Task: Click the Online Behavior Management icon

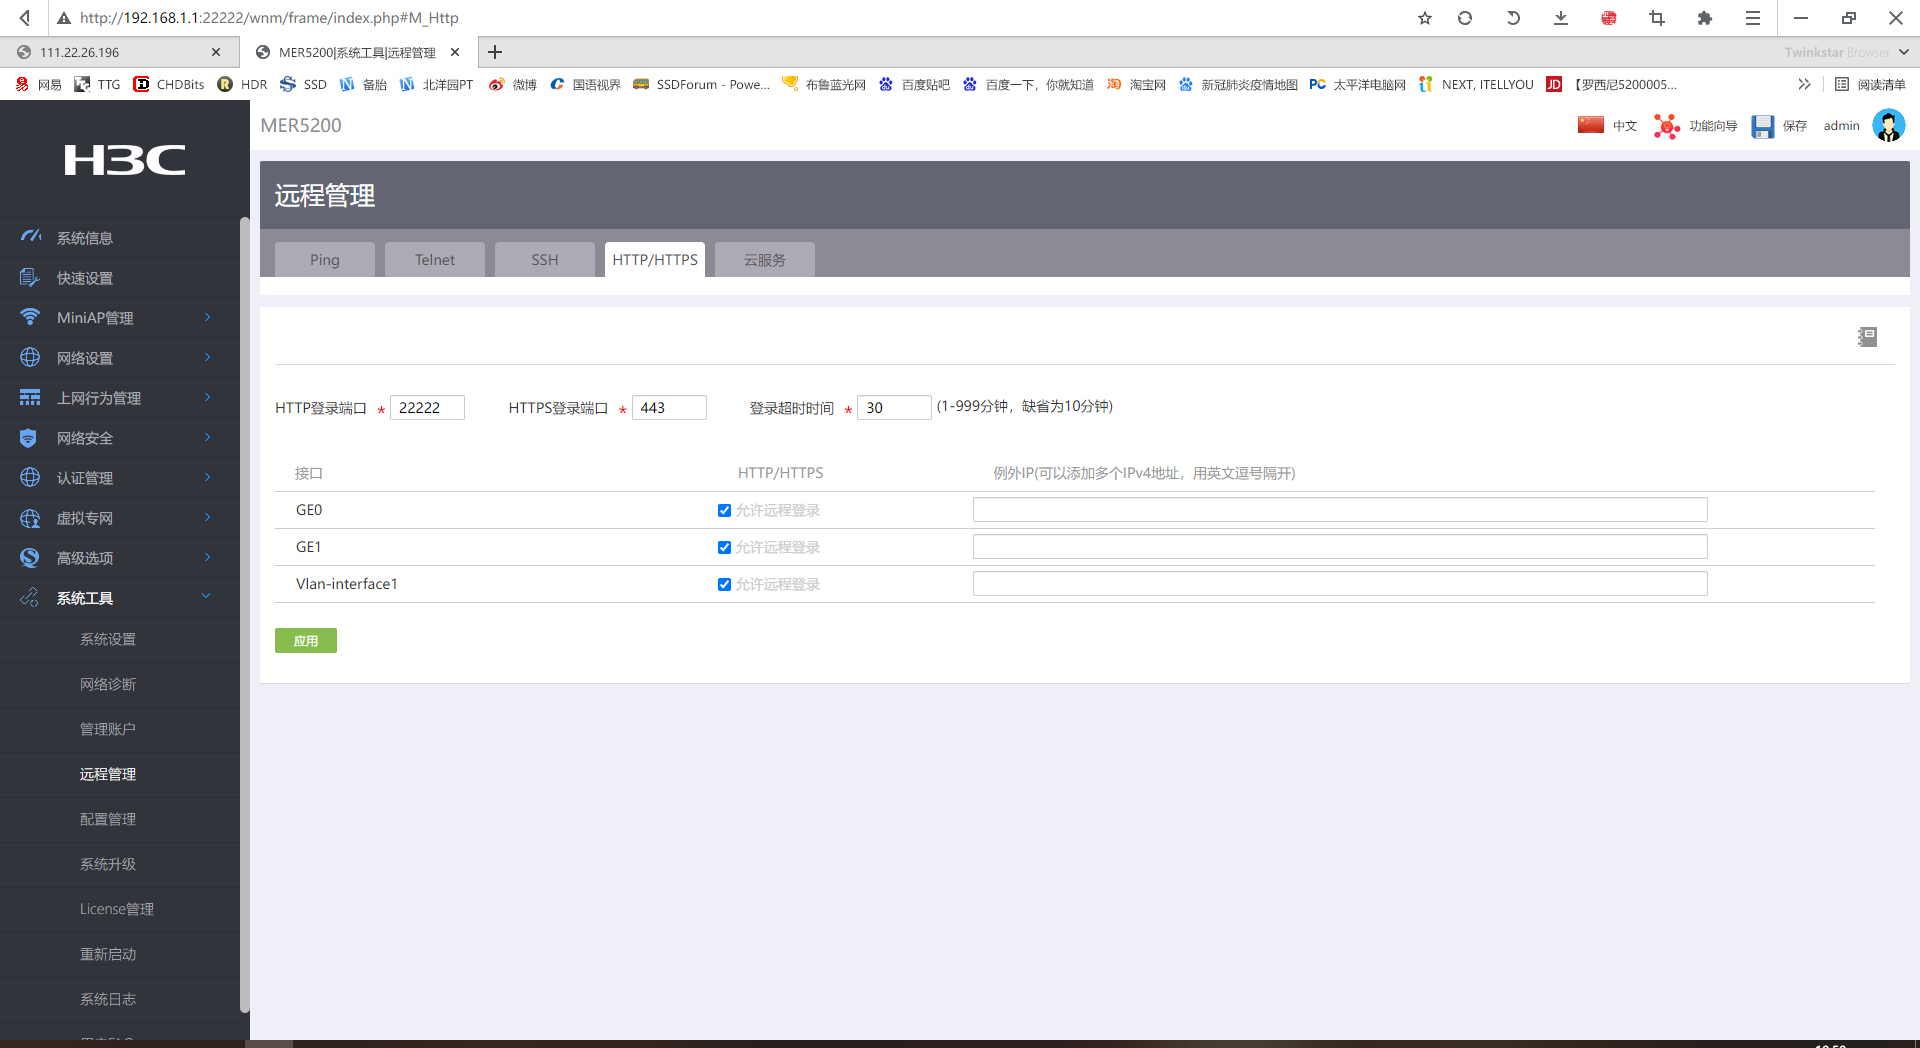Action: (30, 397)
